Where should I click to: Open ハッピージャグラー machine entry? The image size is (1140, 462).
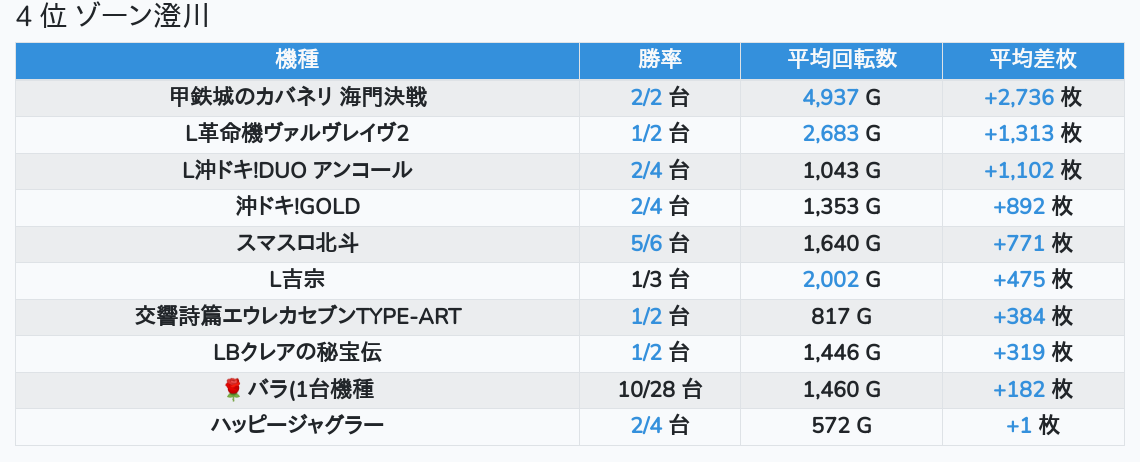coord(298,425)
